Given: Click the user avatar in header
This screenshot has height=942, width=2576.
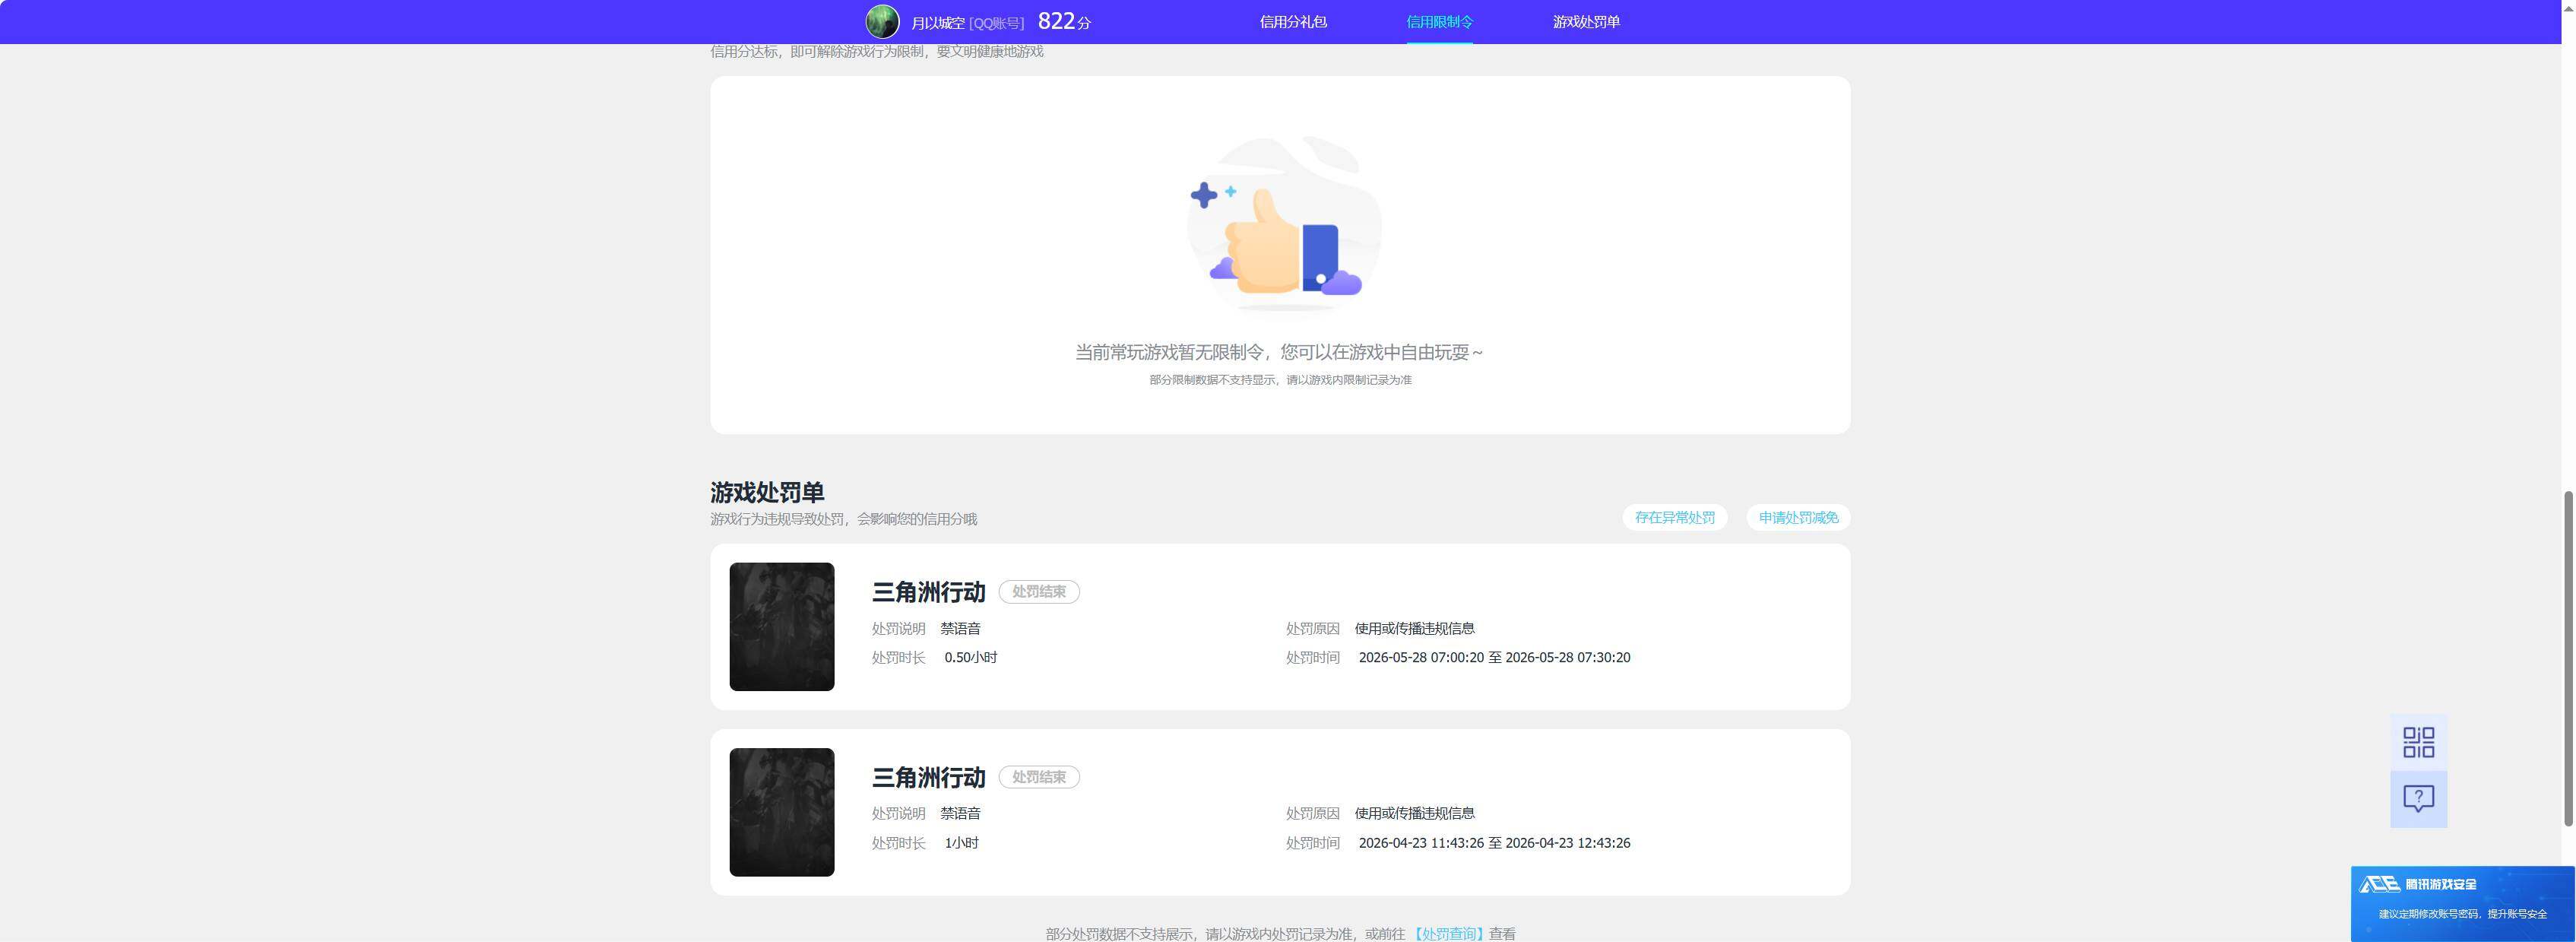Looking at the screenshot, I should (x=882, y=22).
